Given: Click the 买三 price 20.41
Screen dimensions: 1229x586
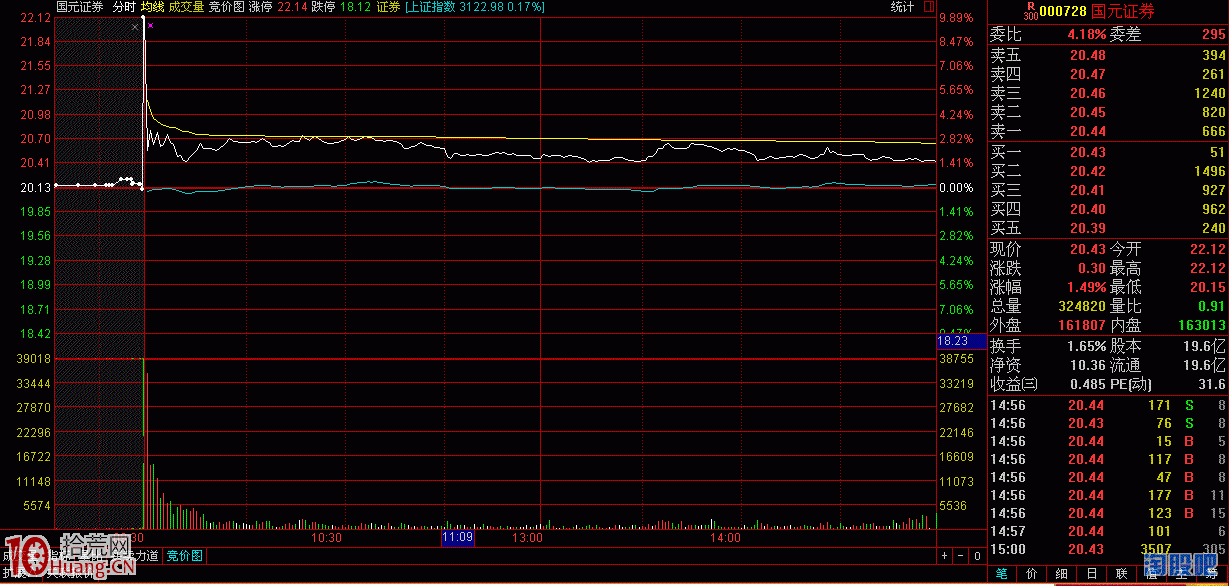Looking at the screenshot, I should (x=1088, y=190).
